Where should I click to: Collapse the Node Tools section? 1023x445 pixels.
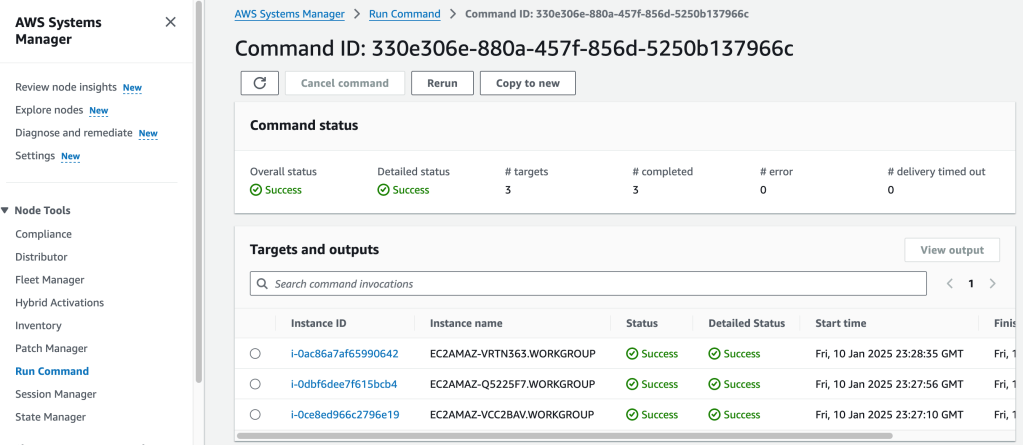6,211
